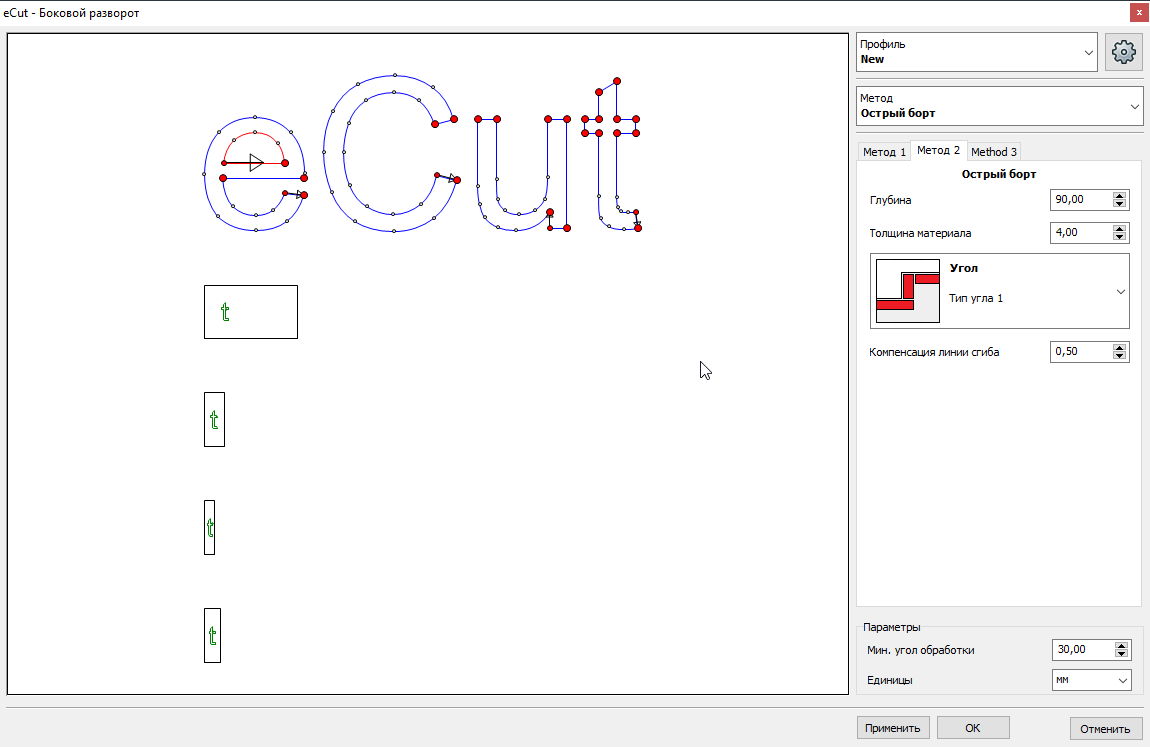The height and width of the screenshot is (747, 1150).
Task: Open the Method 3 tab
Action: [994, 152]
